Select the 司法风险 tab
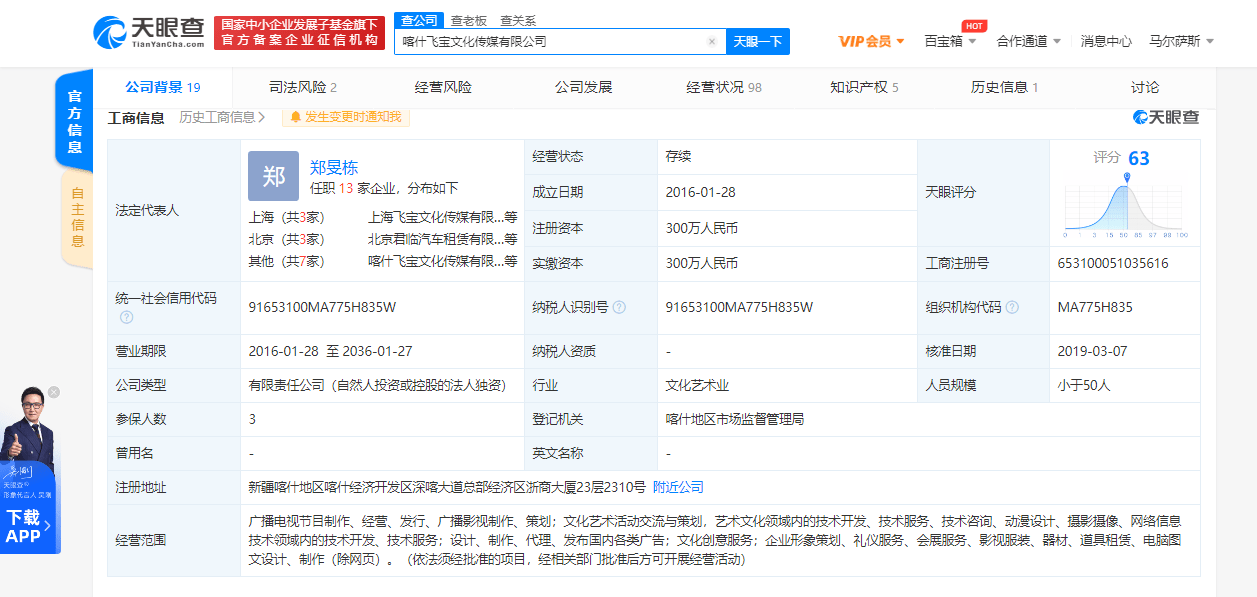 coord(303,87)
